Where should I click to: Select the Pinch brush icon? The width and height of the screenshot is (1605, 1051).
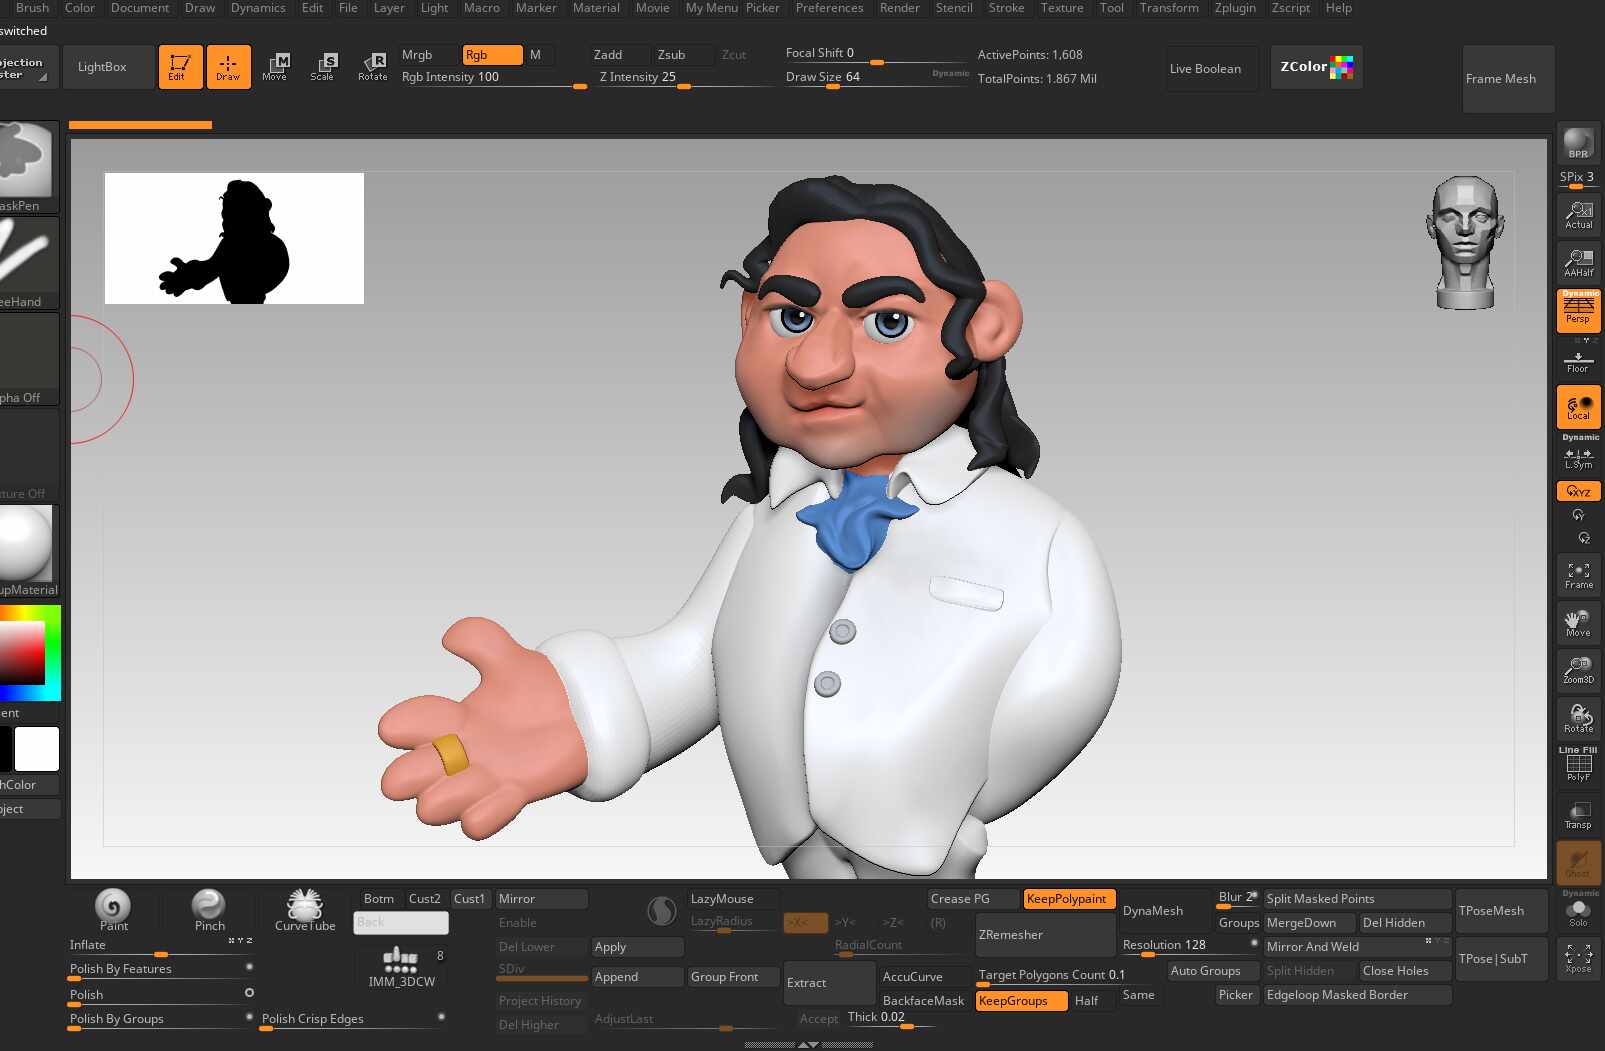pyautogui.click(x=209, y=910)
